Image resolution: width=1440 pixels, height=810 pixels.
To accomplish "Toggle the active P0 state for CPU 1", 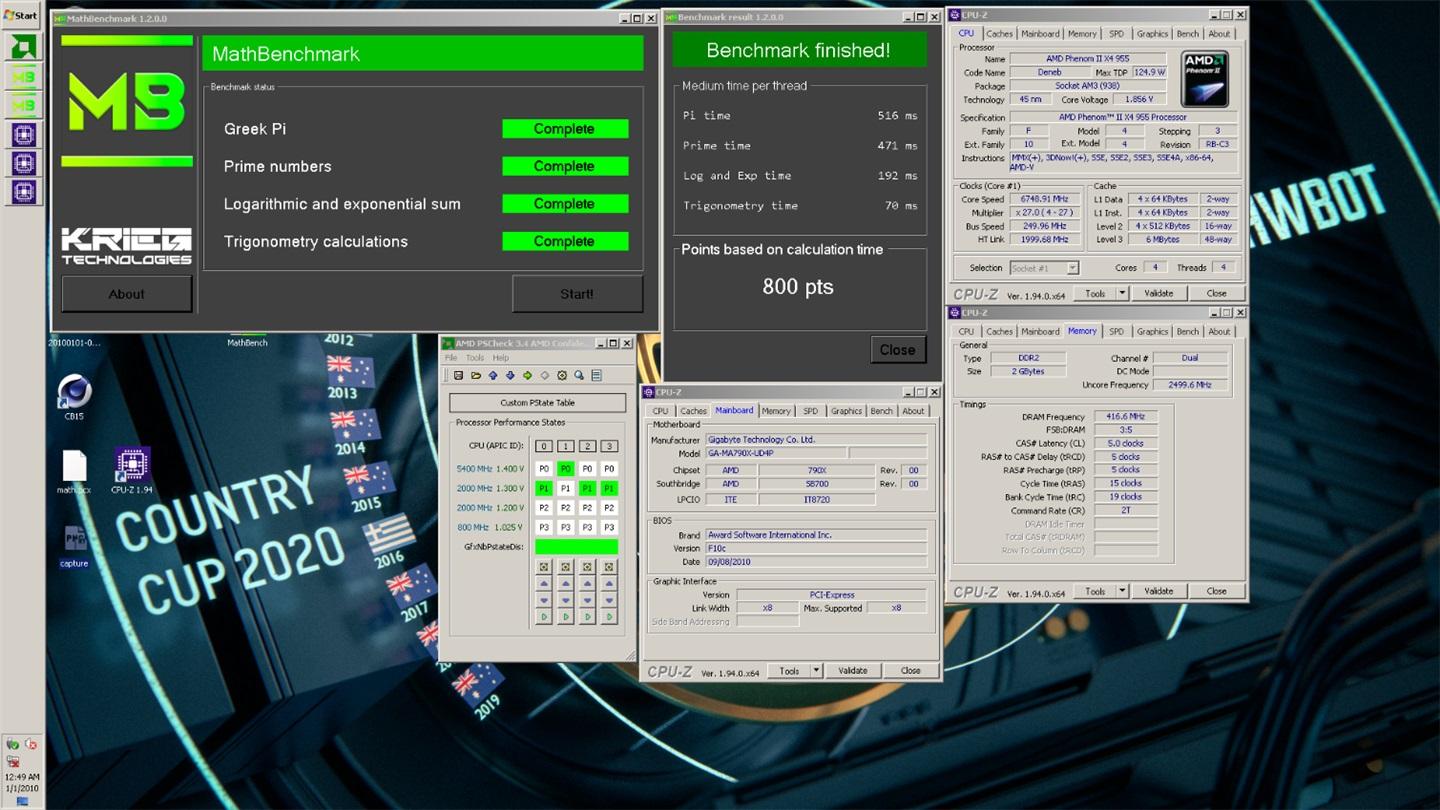I will coord(566,469).
